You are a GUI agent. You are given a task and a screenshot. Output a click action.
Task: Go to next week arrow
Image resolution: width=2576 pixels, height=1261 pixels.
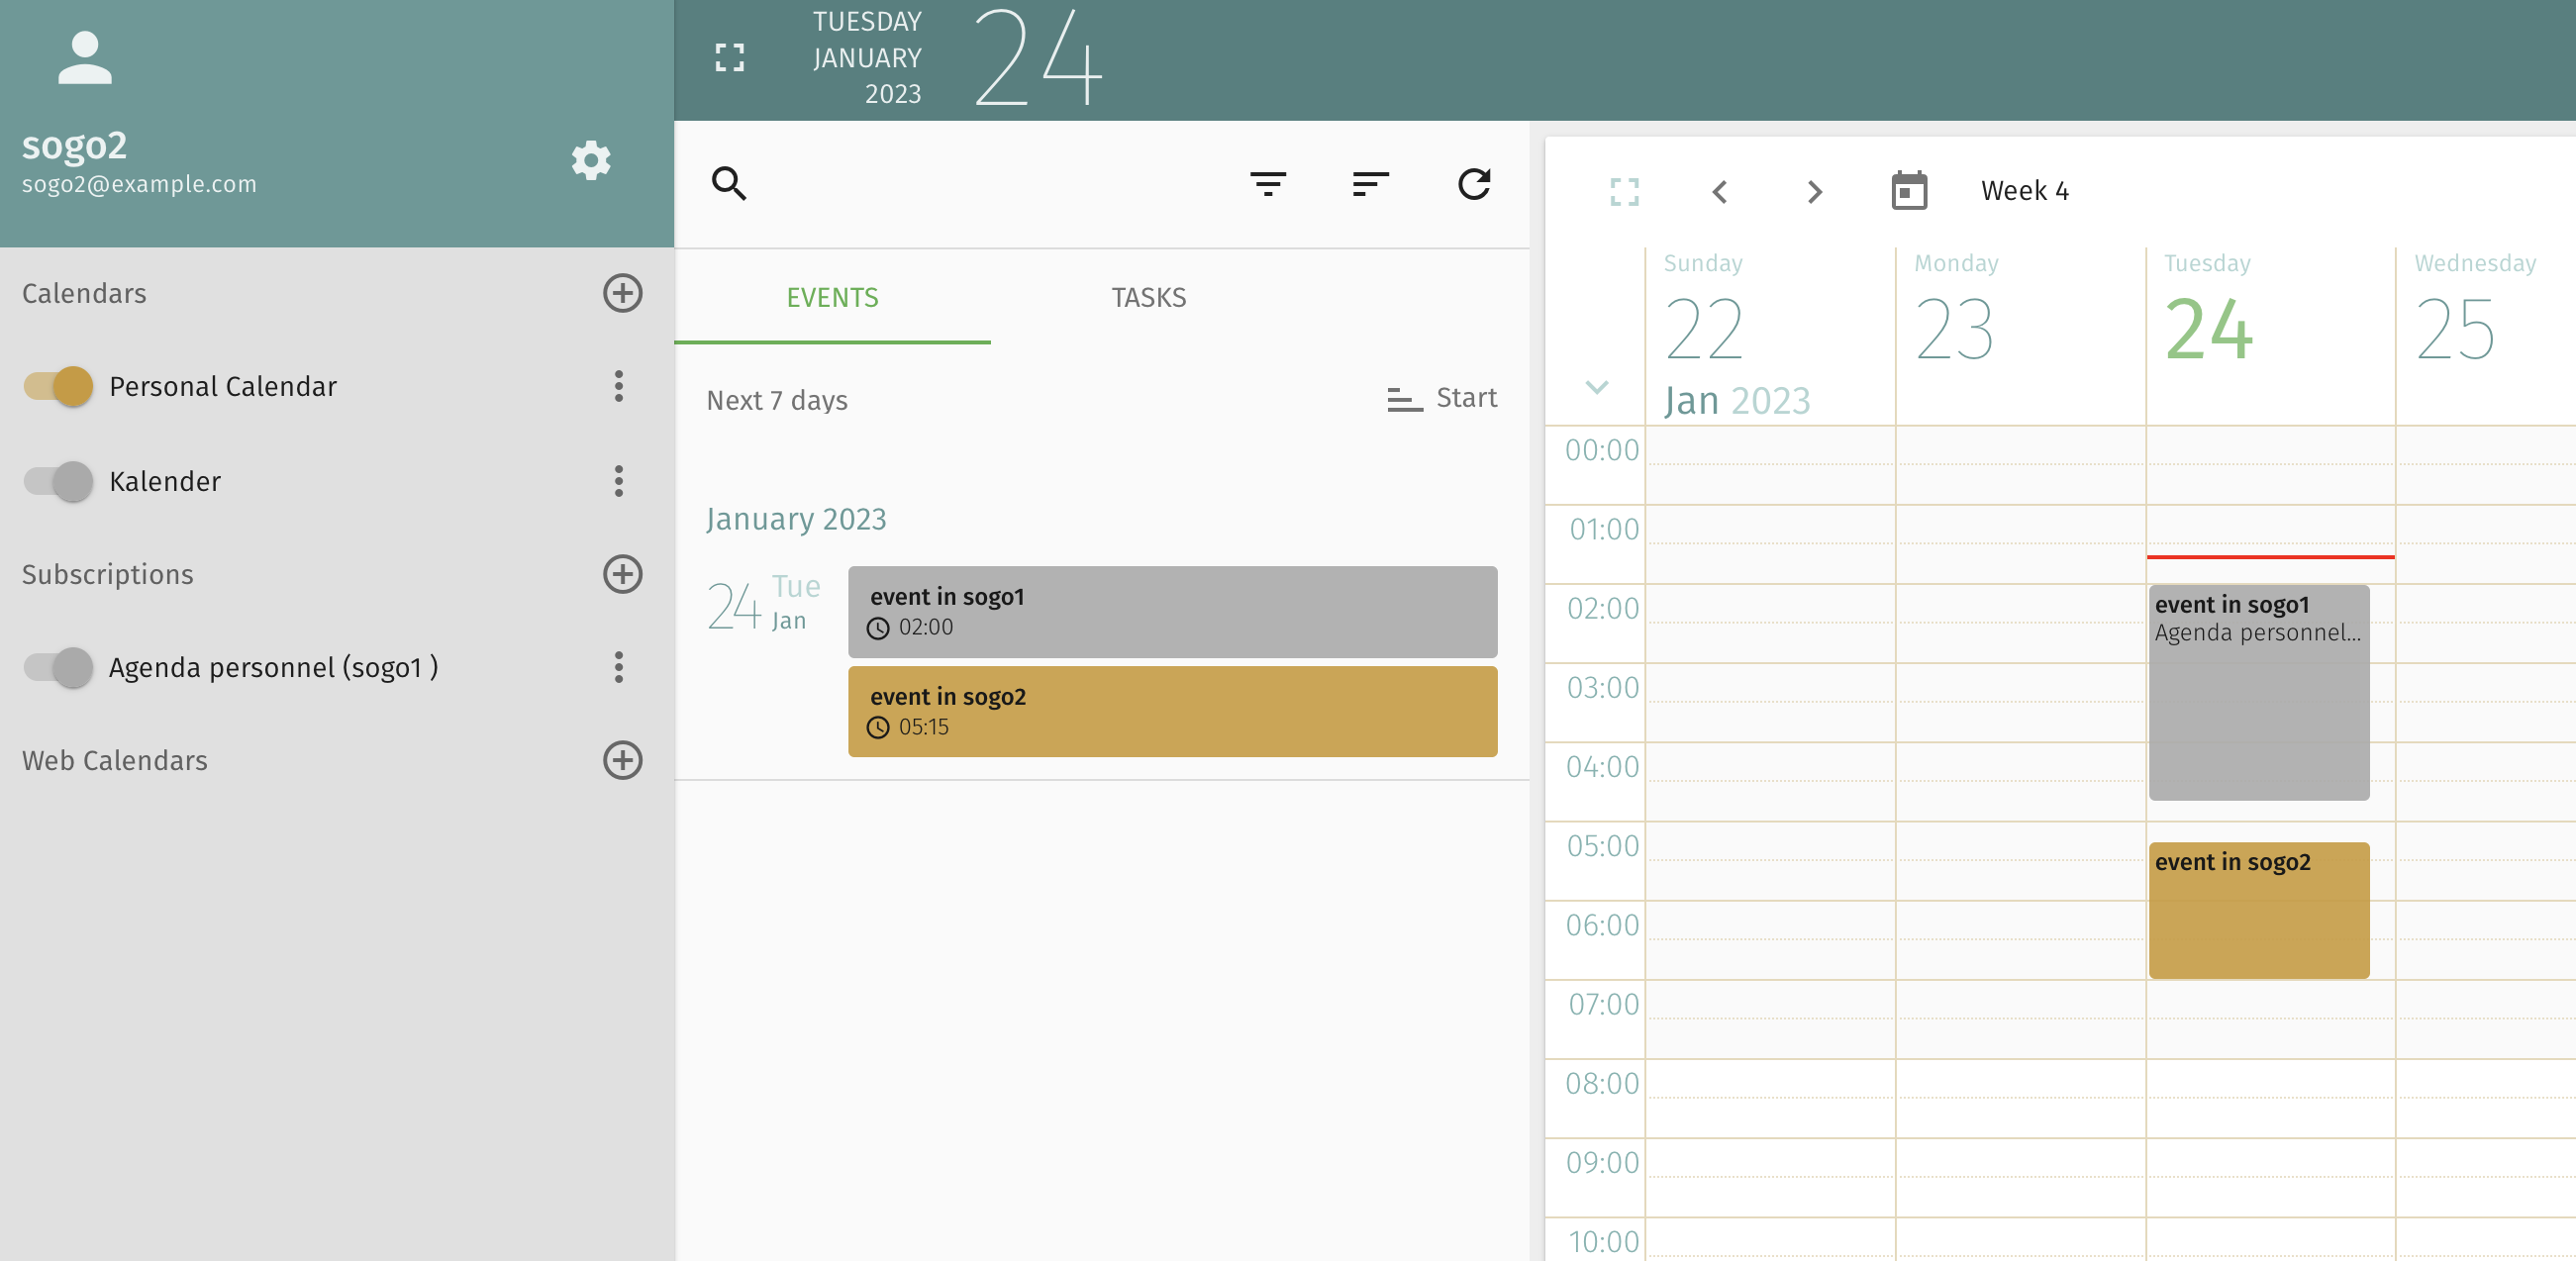click(1814, 191)
